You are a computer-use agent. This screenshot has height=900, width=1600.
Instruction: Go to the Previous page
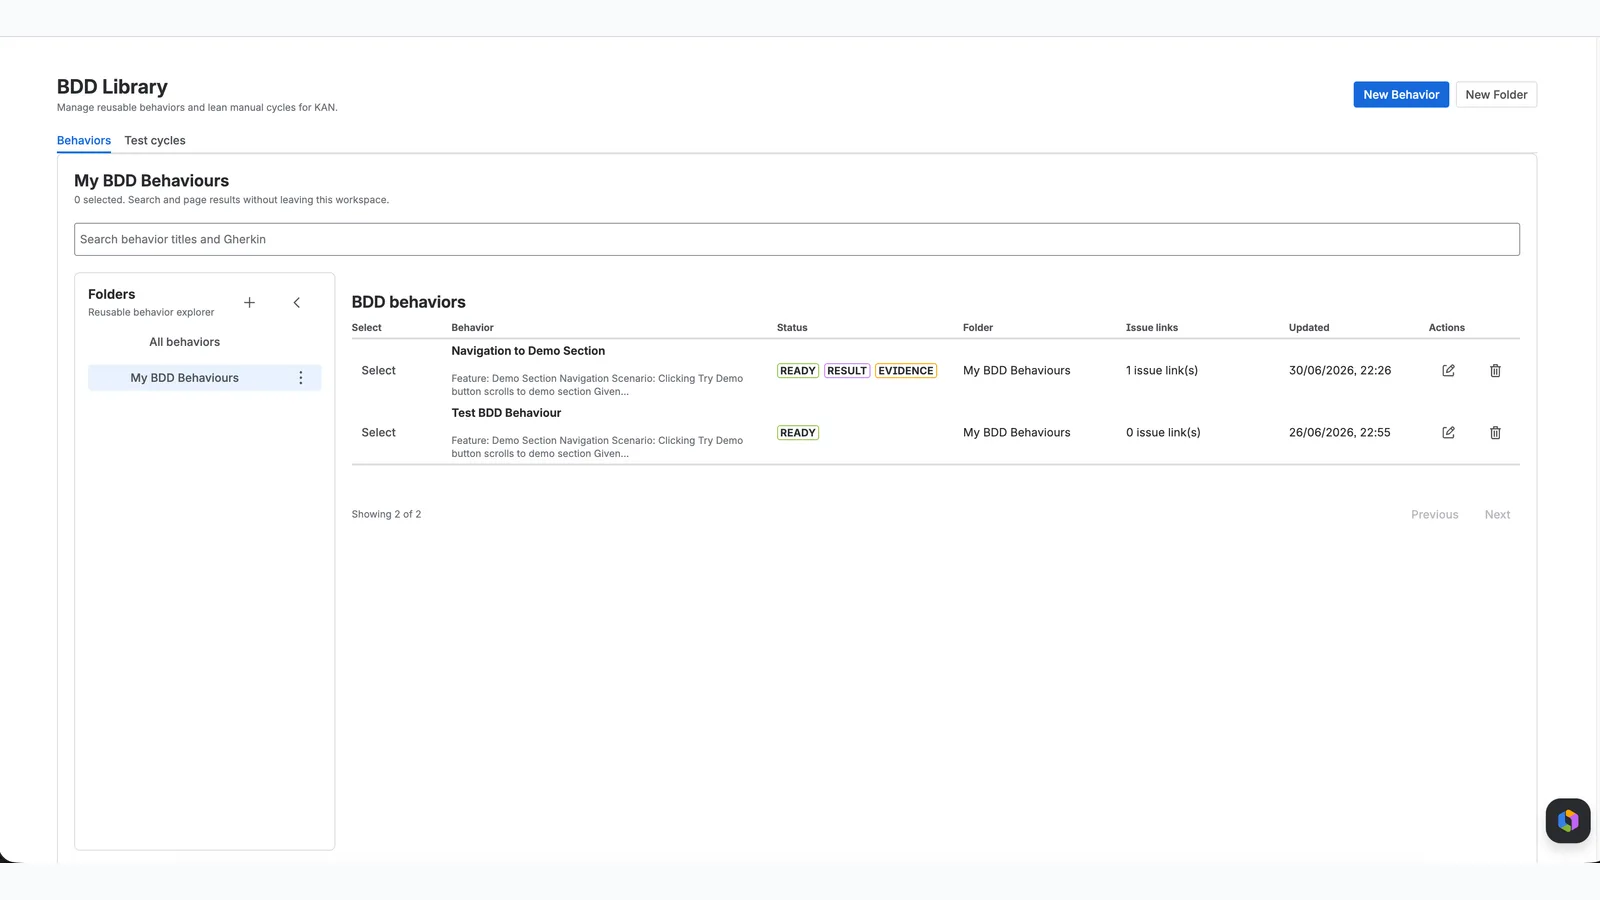pos(1434,515)
